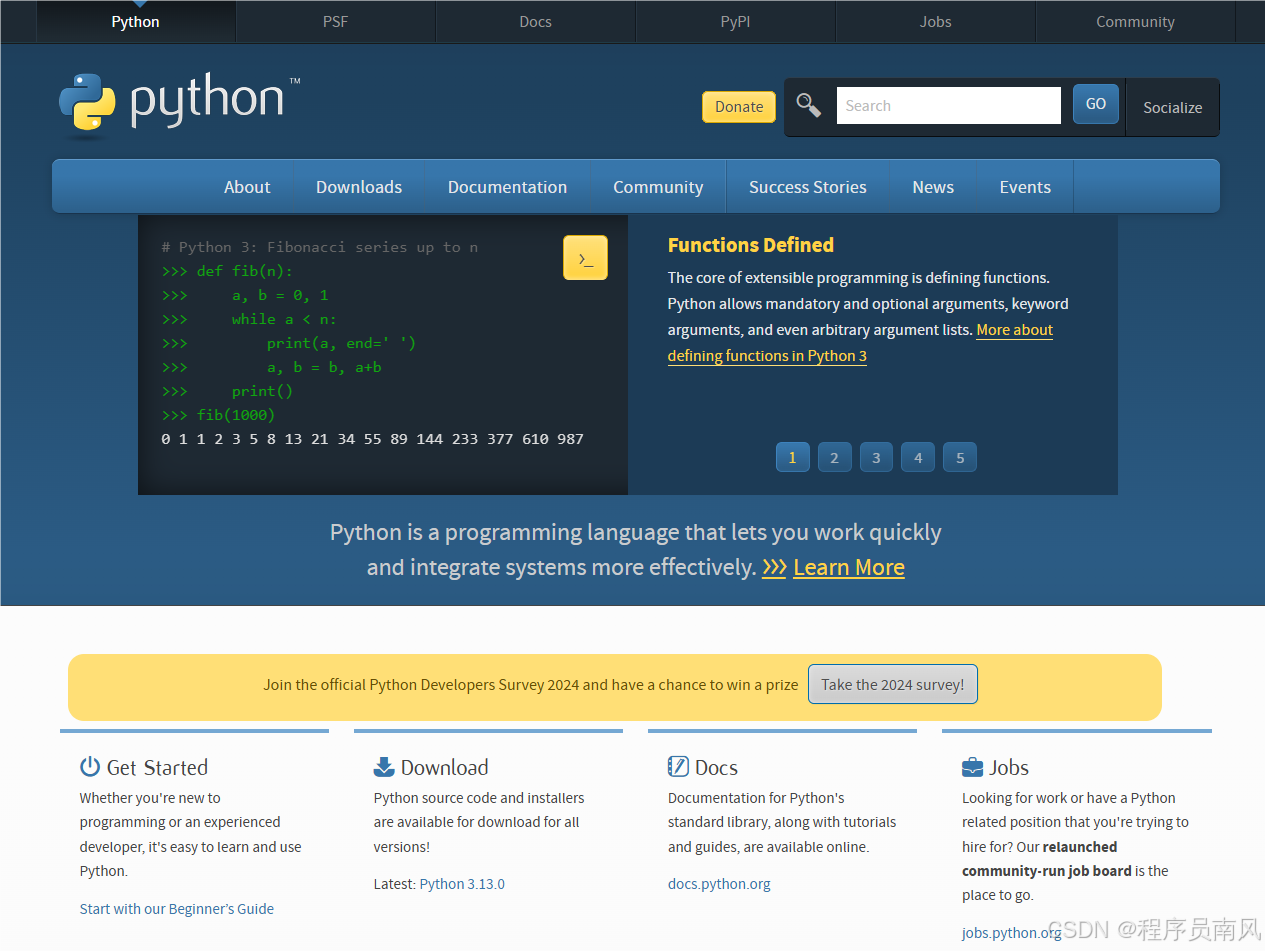This screenshot has width=1265, height=951.
Task: Click the GO search button
Action: (1096, 104)
